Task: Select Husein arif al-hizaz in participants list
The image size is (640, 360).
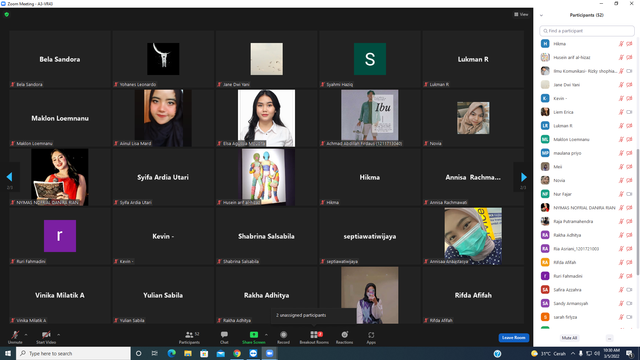Action: pos(587,58)
